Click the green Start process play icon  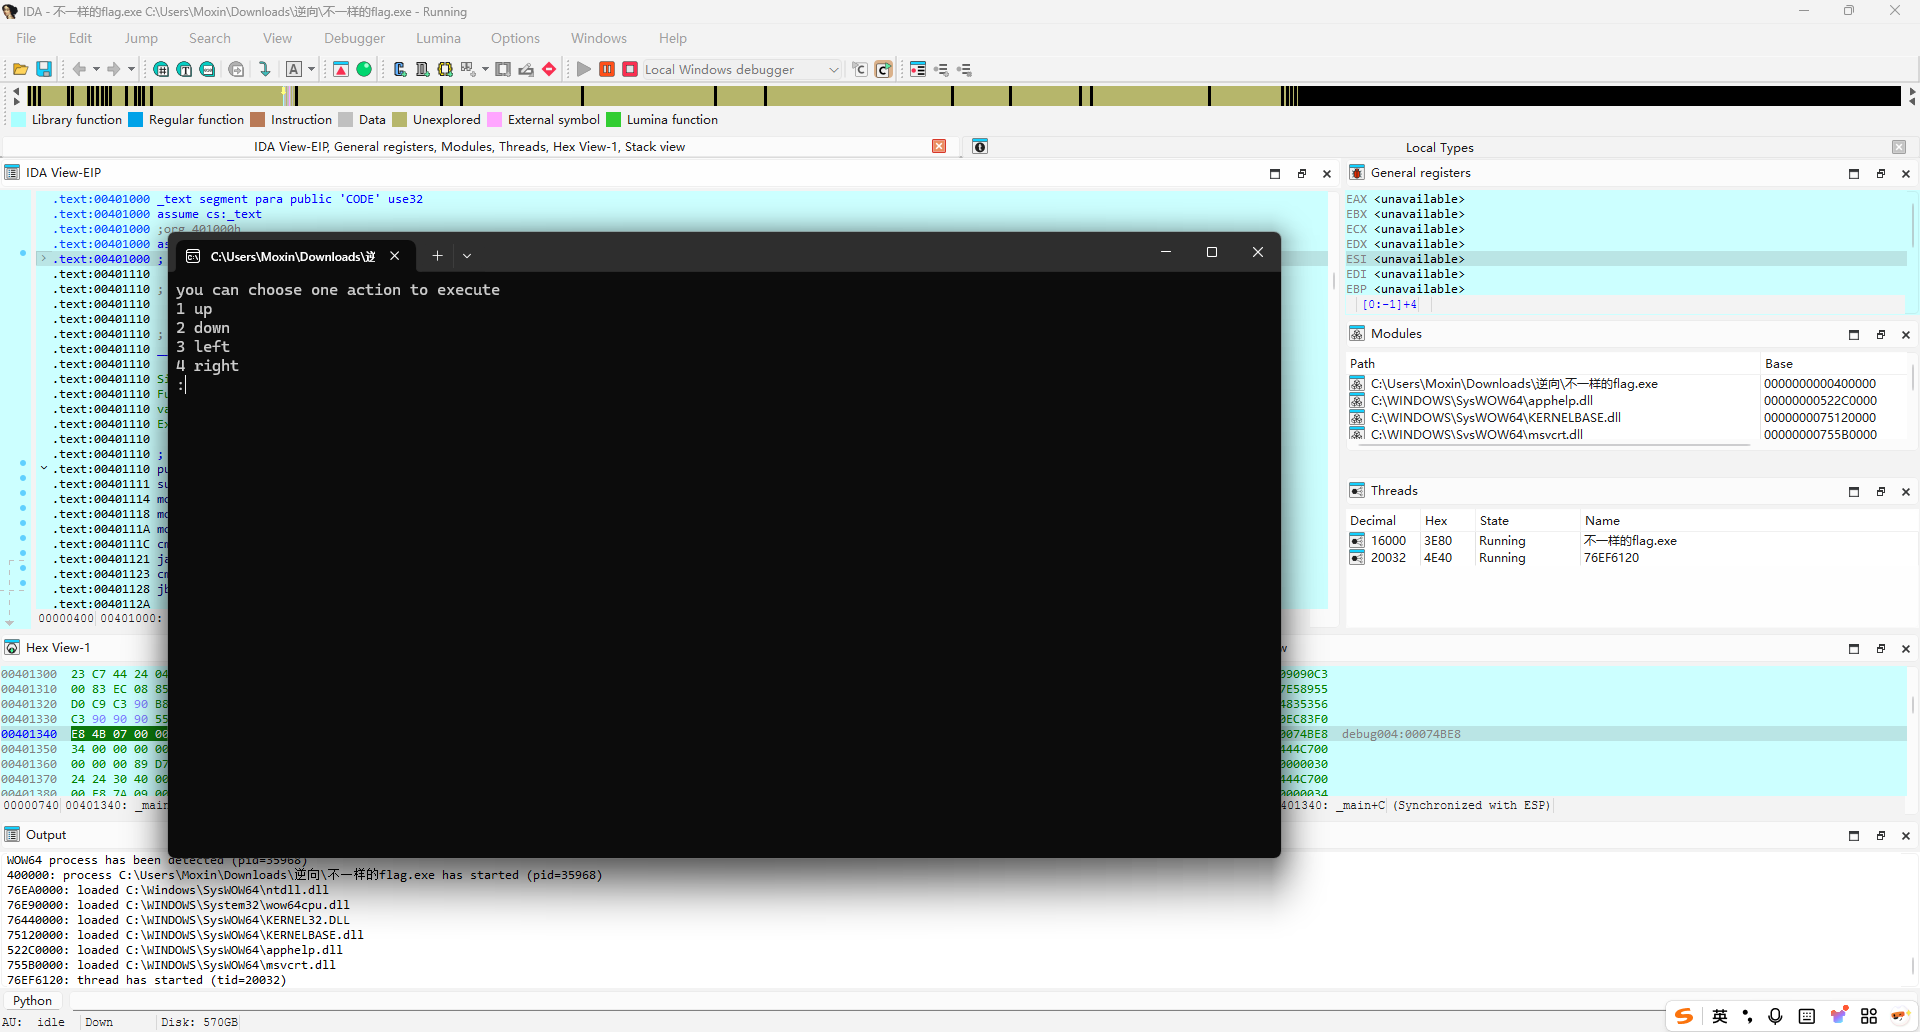click(584, 69)
